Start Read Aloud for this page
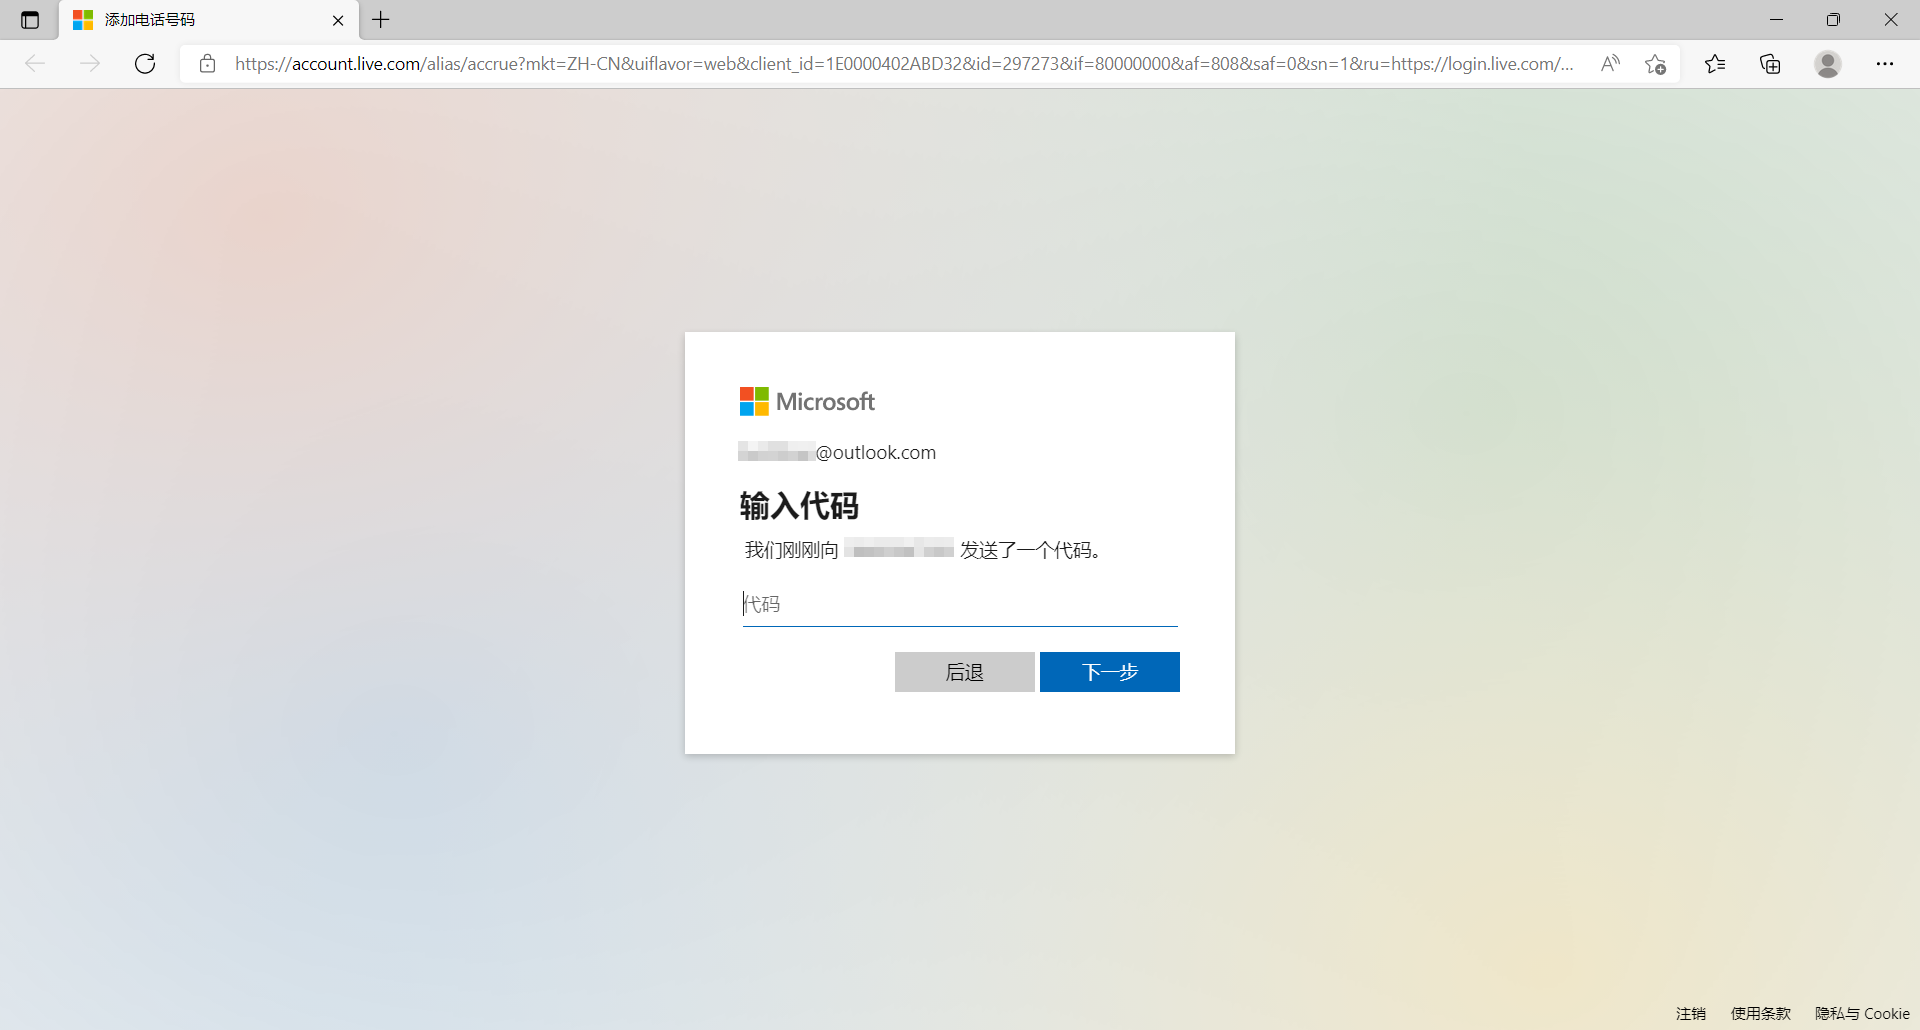Image resolution: width=1920 pixels, height=1030 pixels. [1610, 63]
